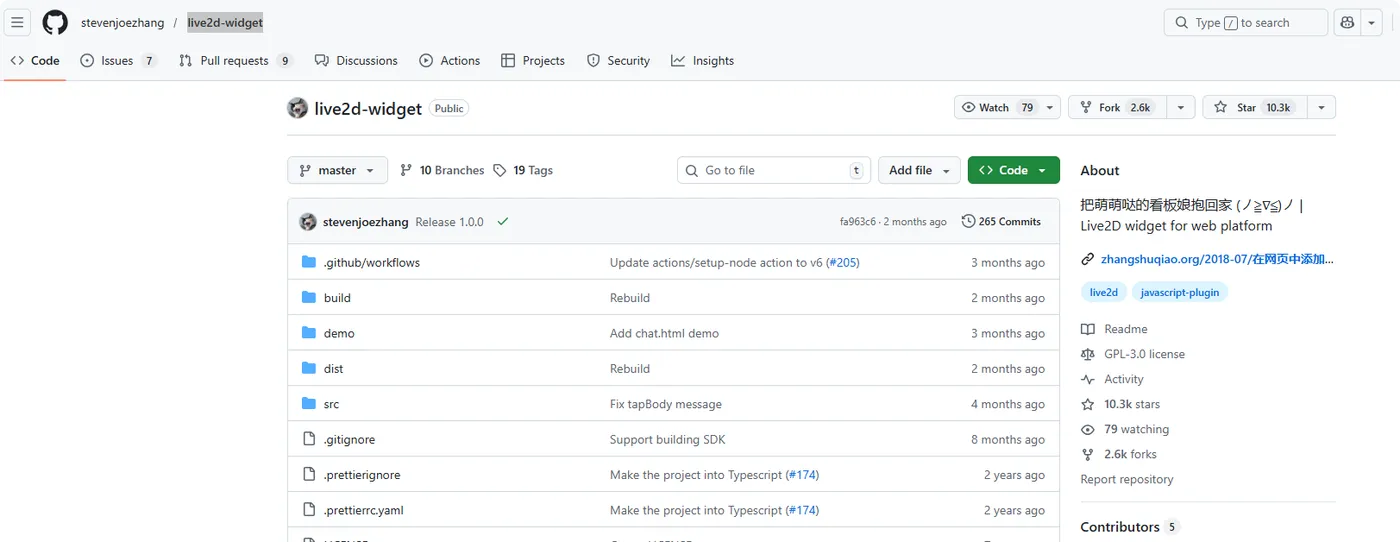This screenshot has height=542, width=1400.
Task: Expand the Add file dropdown
Action: (919, 170)
